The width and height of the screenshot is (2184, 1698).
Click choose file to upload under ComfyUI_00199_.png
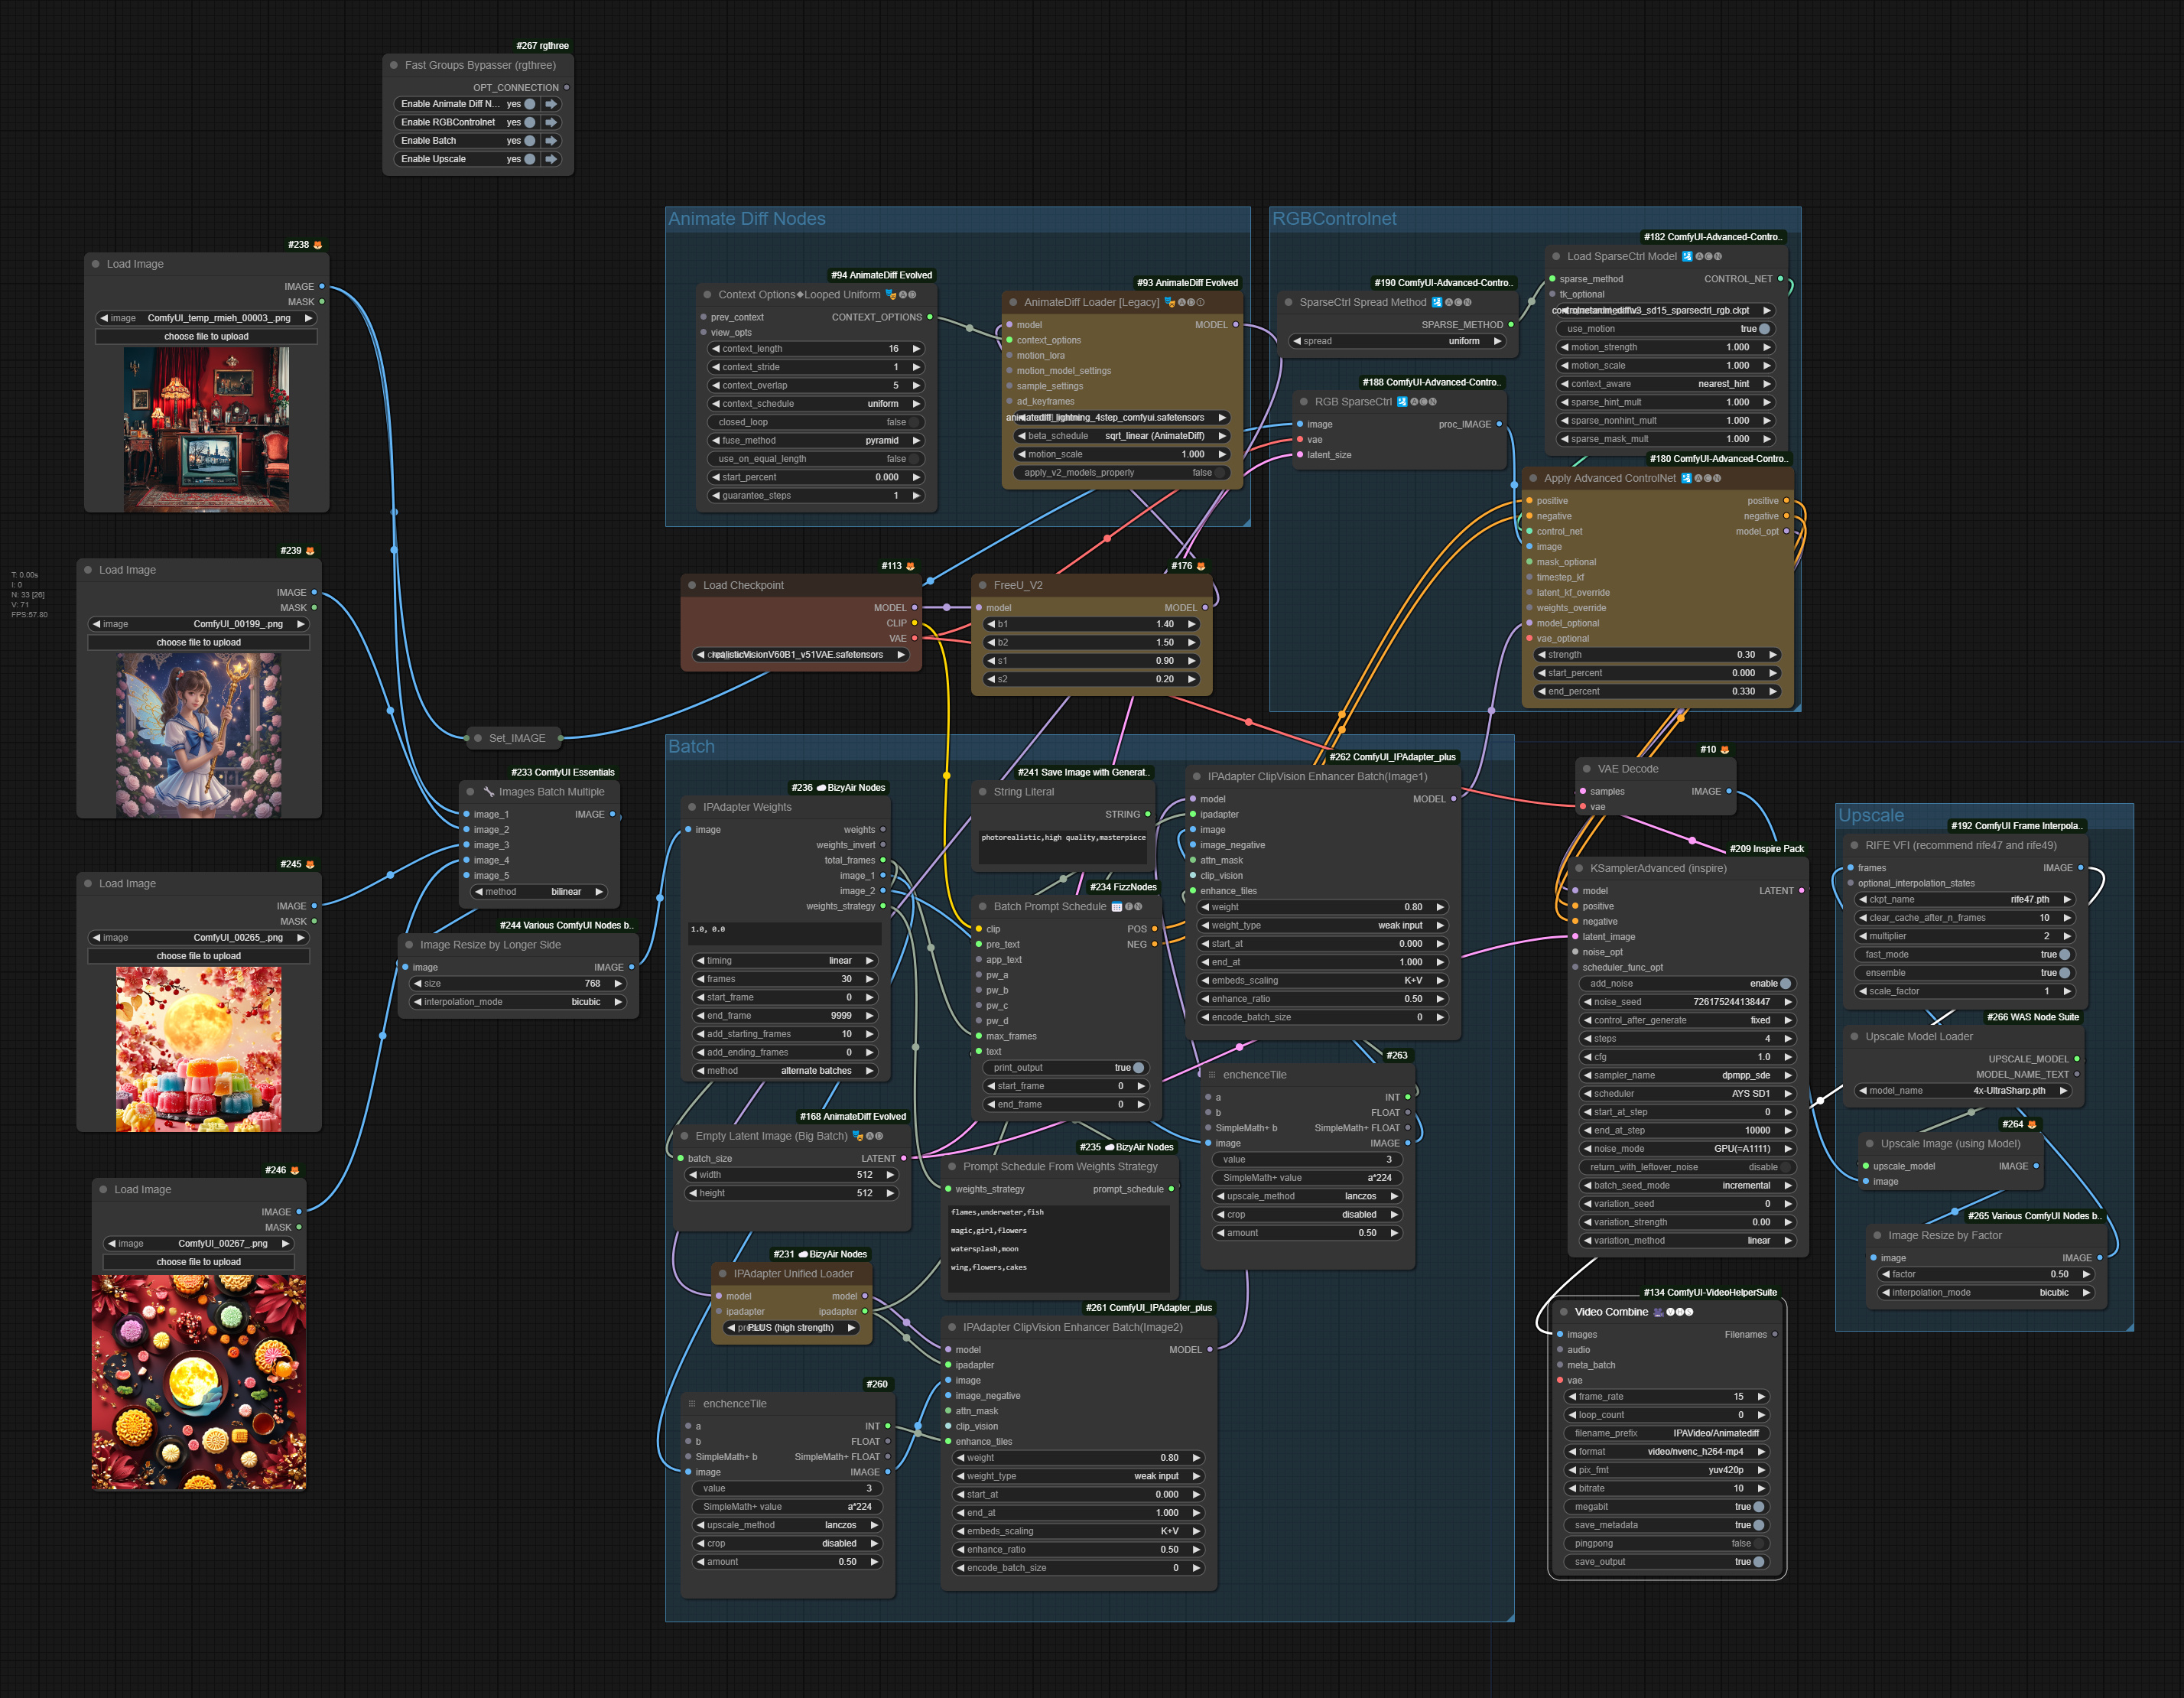pyautogui.click(x=199, y=643)
